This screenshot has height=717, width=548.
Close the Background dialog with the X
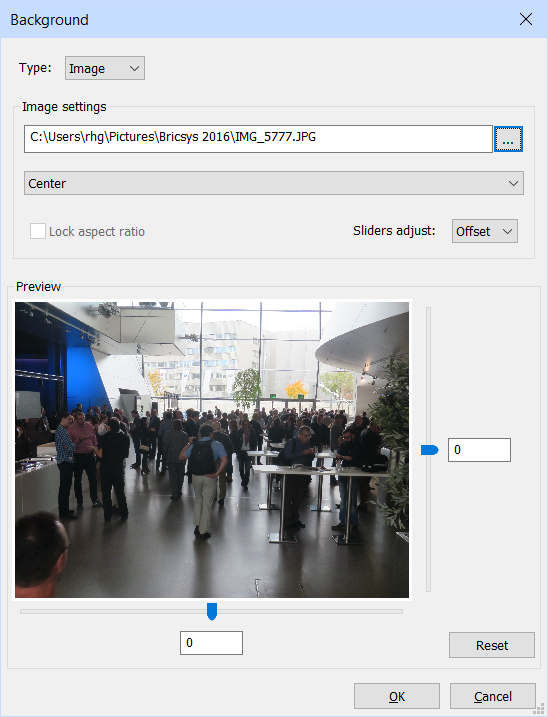pyautogui.click(x=526, y=19)
